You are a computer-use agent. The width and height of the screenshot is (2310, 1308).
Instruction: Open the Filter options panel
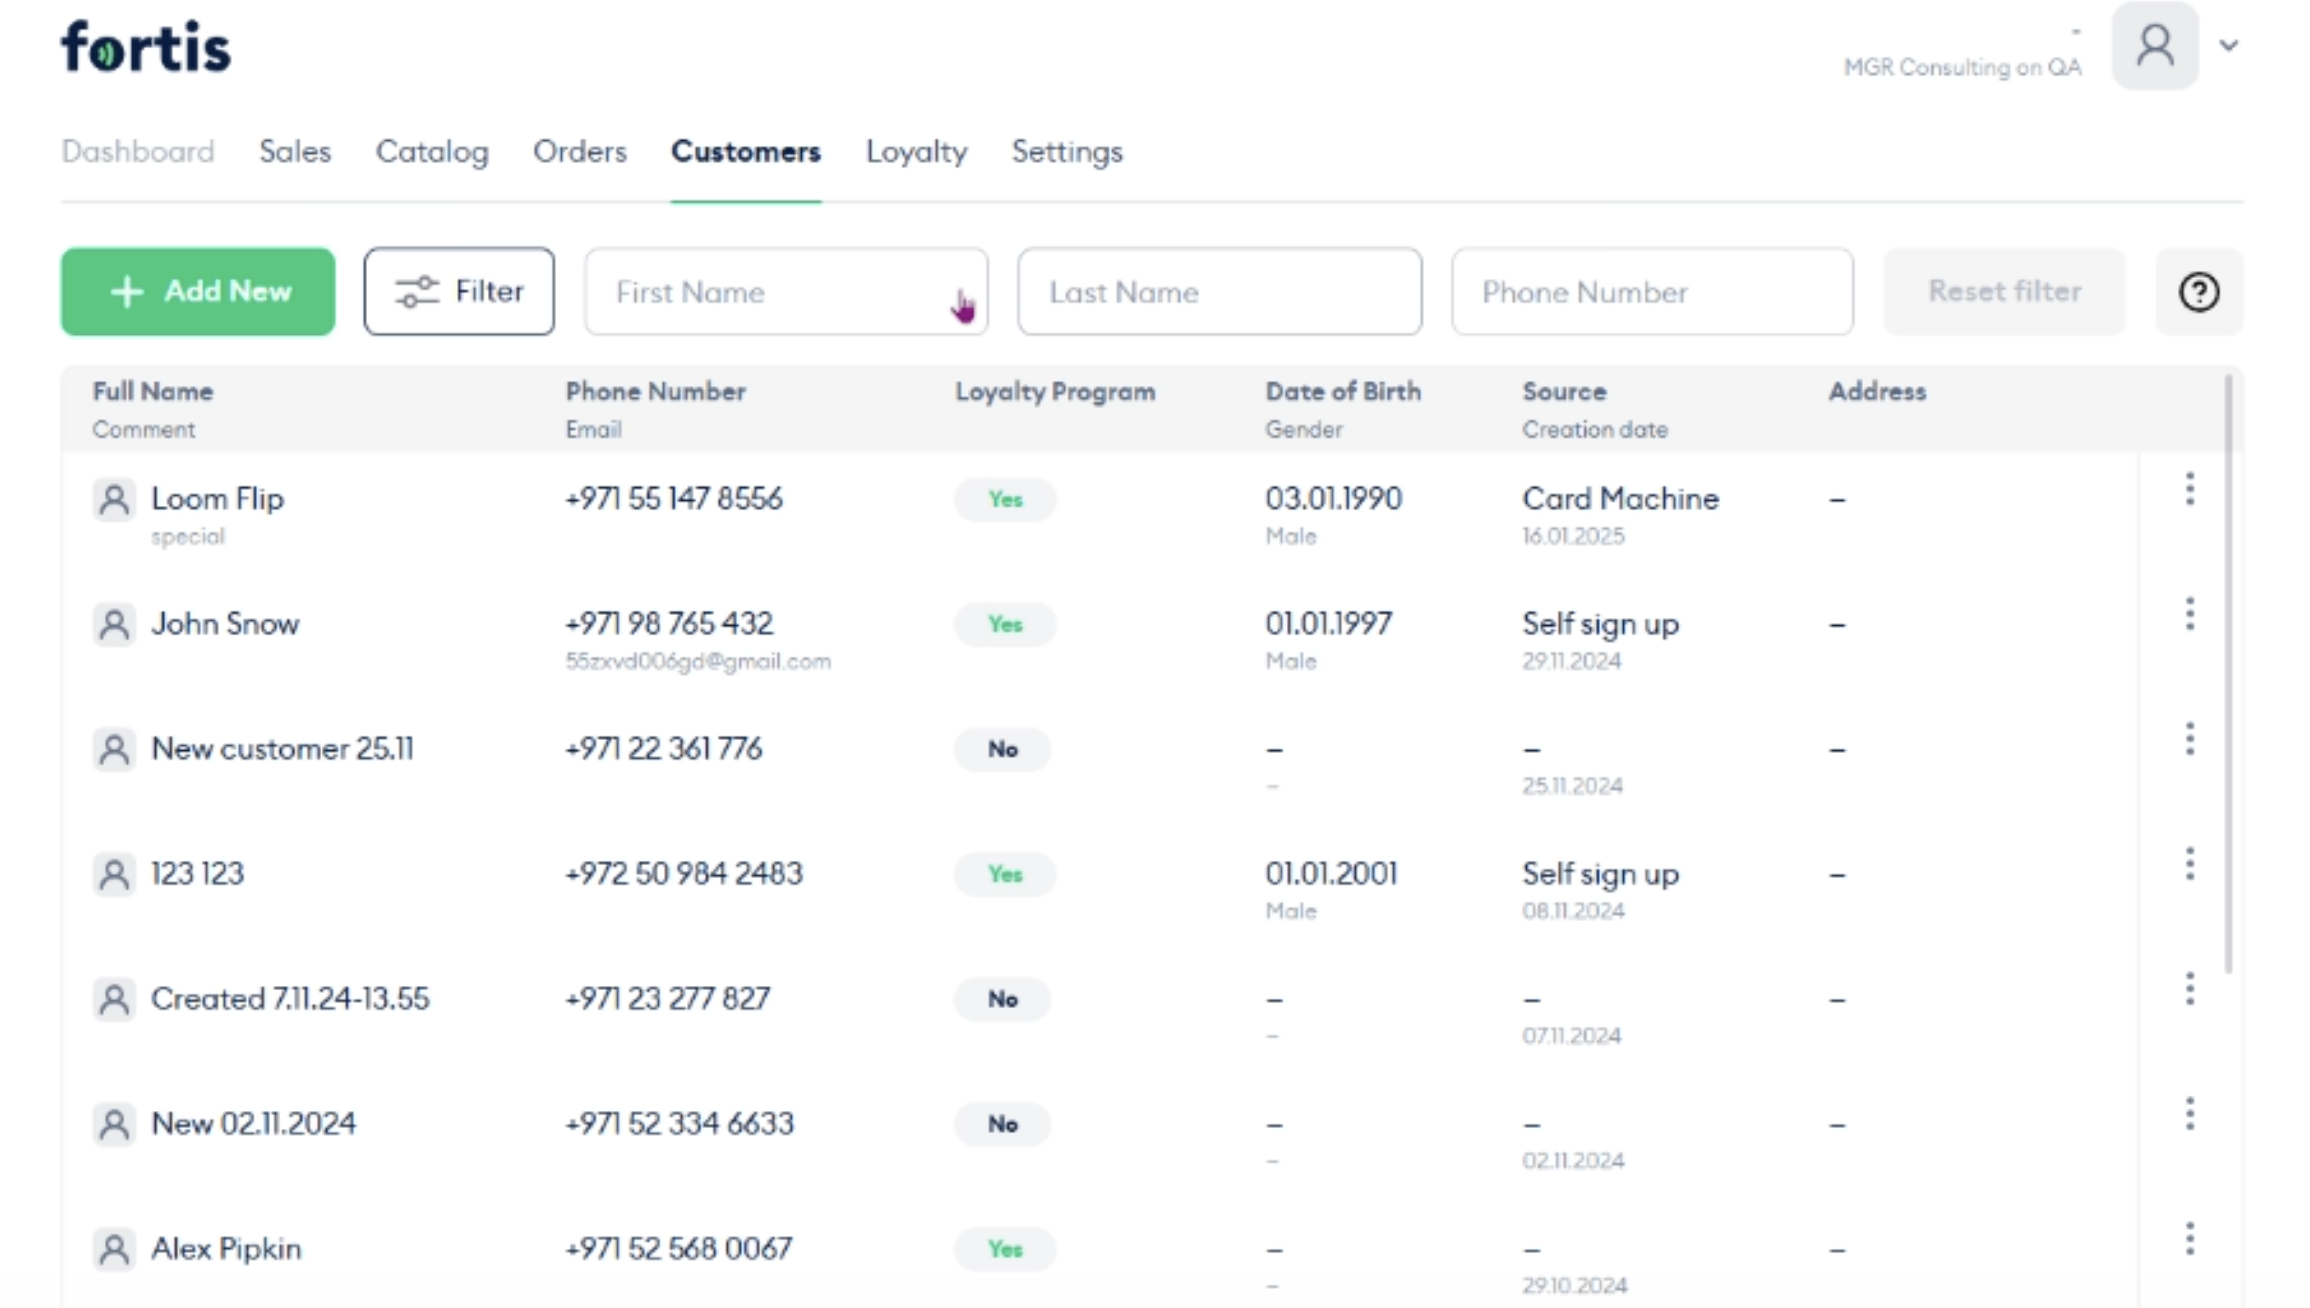(459, 292)
